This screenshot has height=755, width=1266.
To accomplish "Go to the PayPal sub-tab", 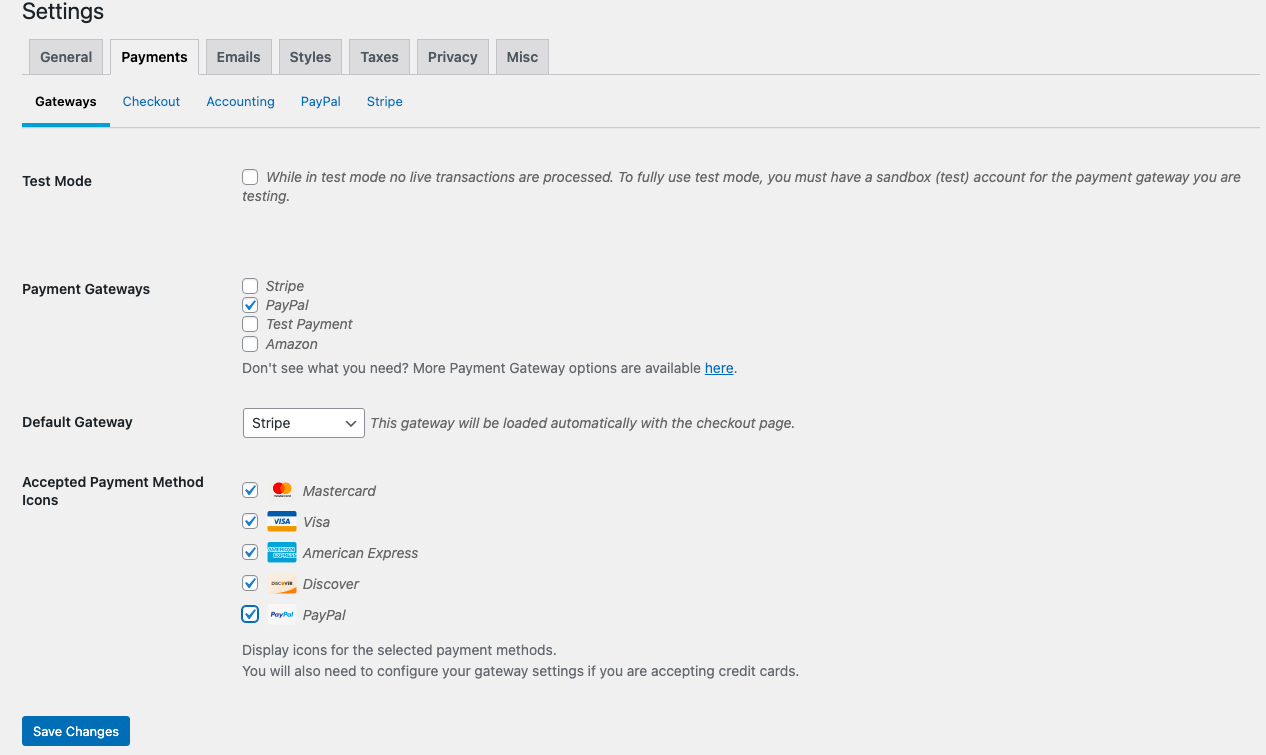I will tap(321, 102).
